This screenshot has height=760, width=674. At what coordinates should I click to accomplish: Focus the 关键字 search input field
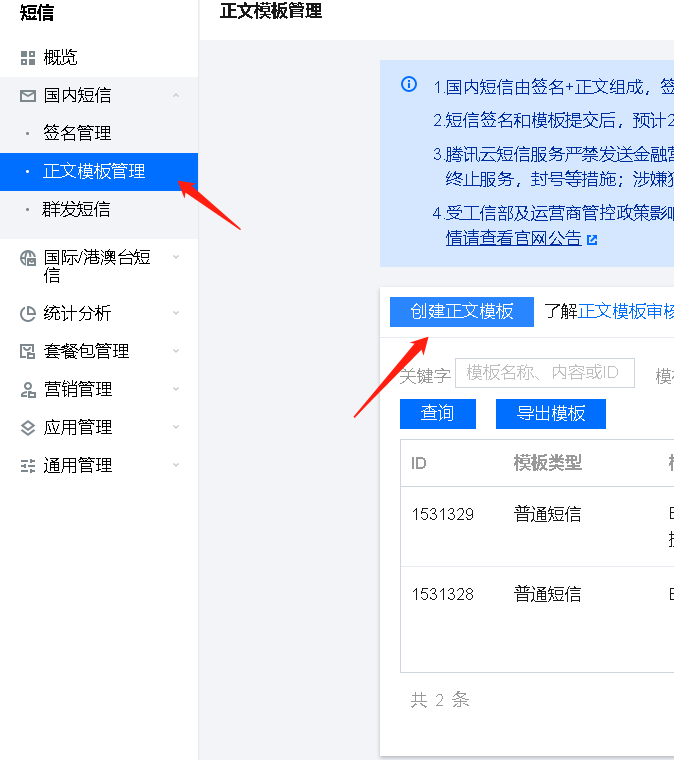coord(545,373)
